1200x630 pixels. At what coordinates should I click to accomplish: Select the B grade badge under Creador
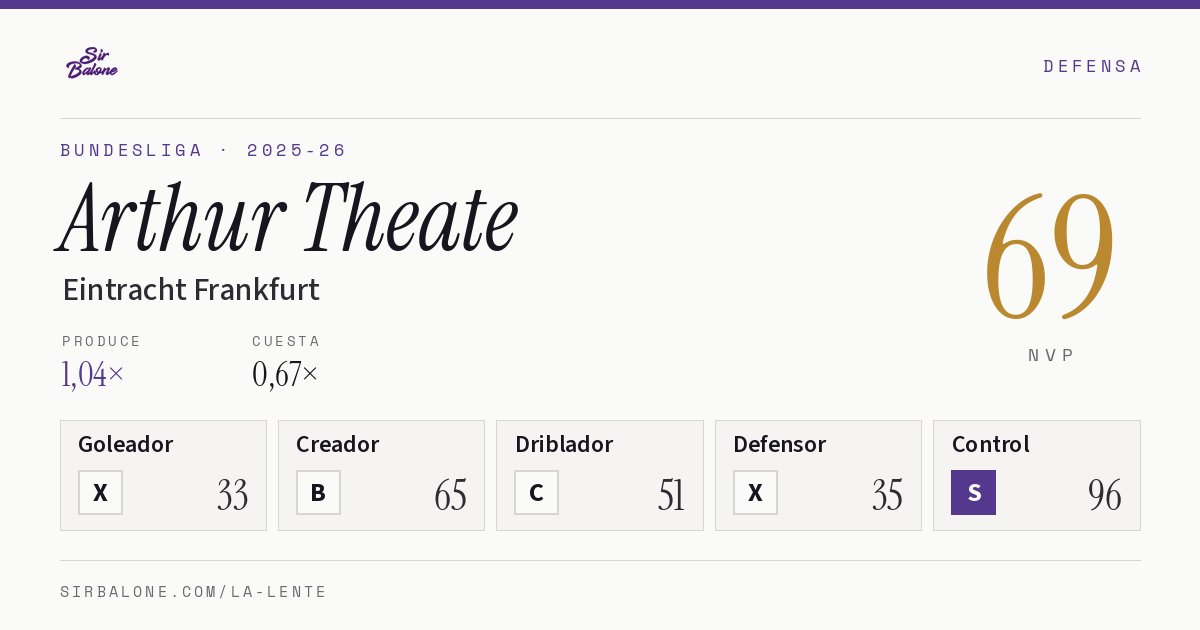click(318, 492)
